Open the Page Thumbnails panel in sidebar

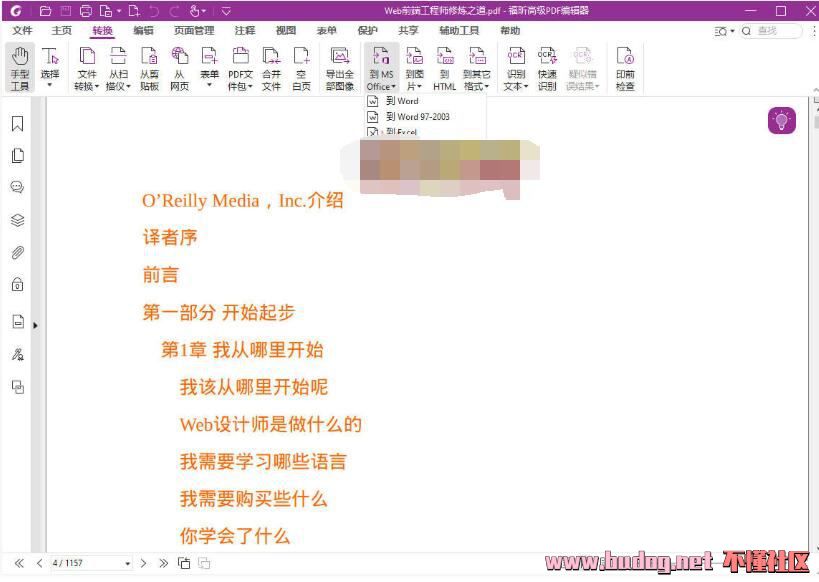[18, 156]
